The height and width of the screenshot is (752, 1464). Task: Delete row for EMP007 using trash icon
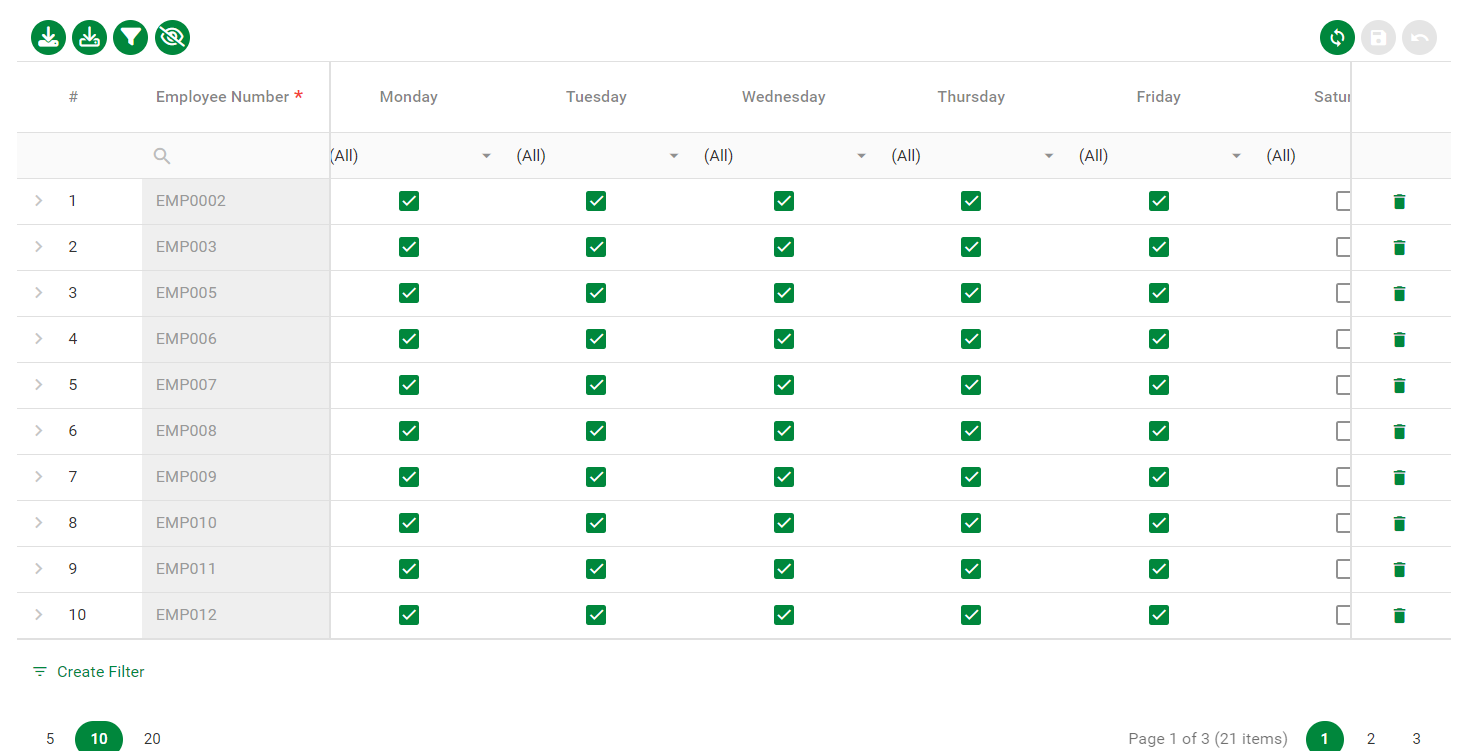(1399, 386)
